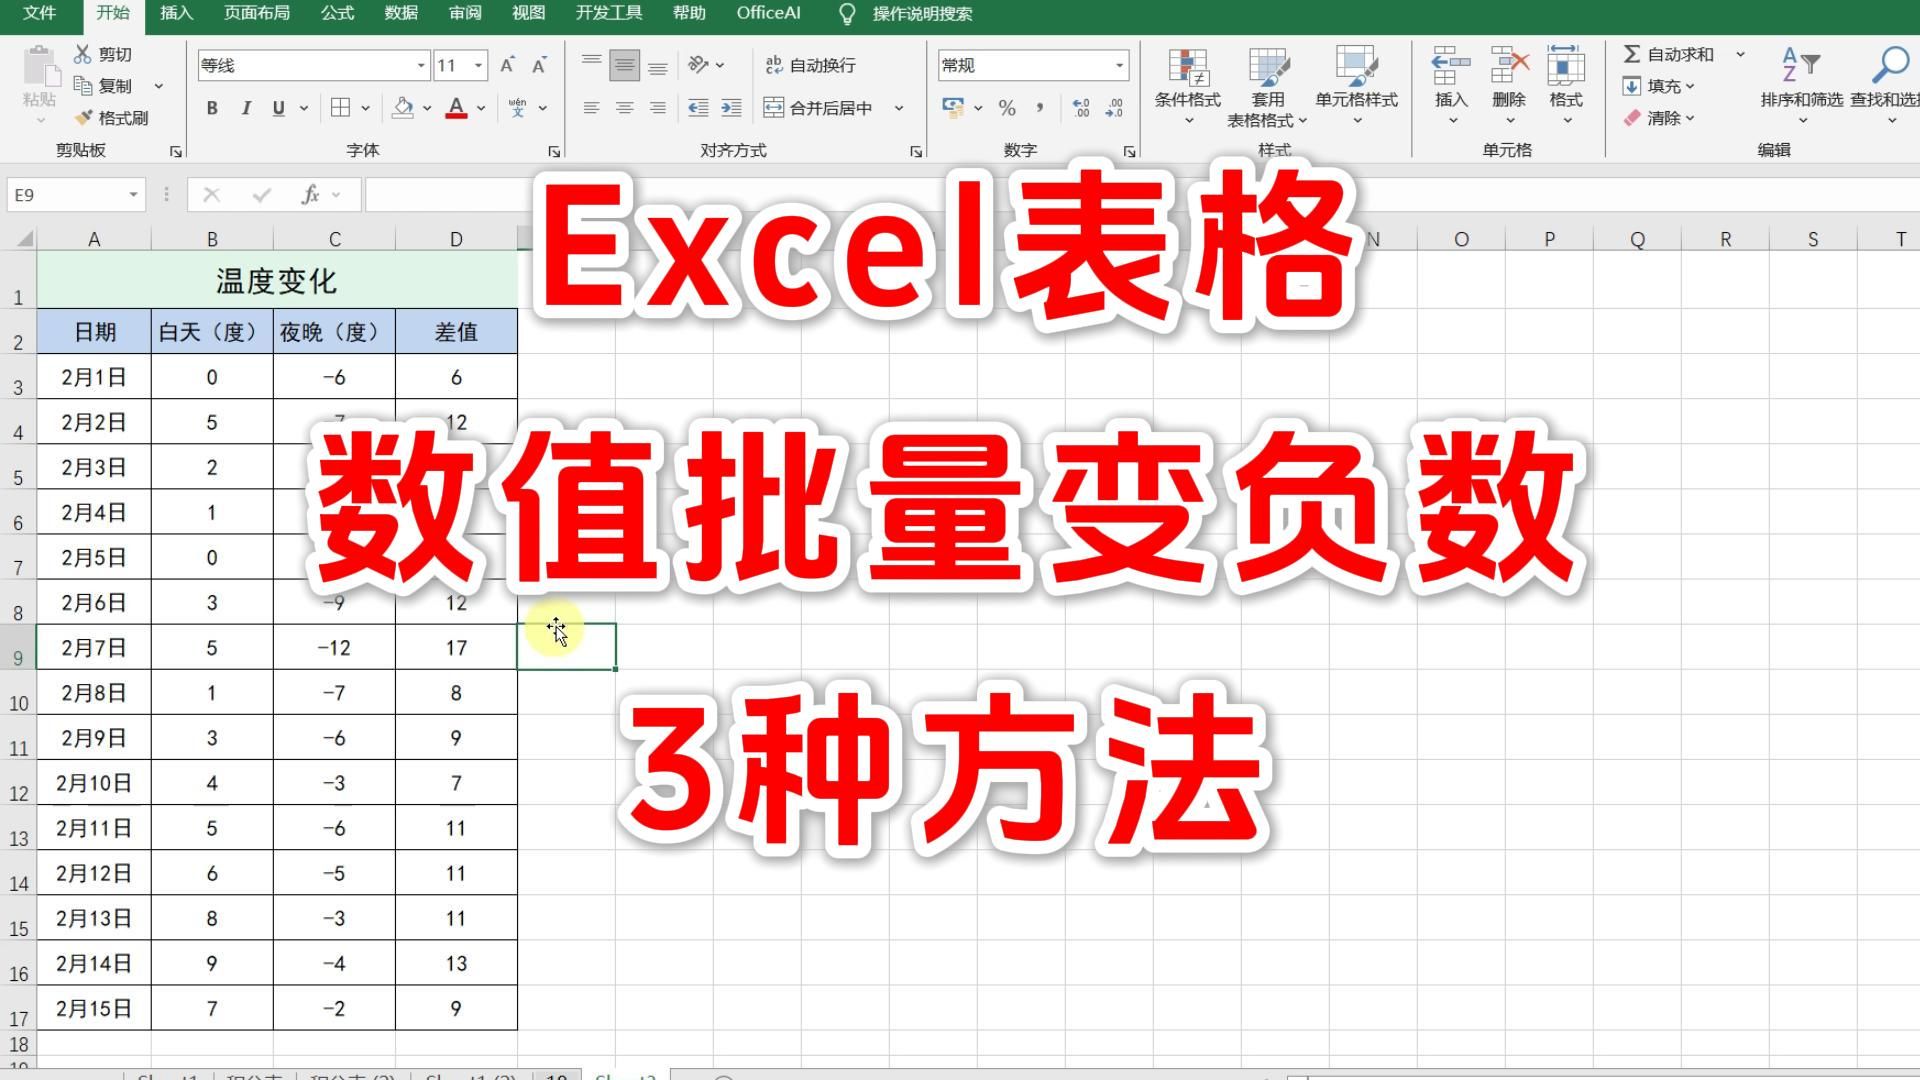The height and width of the screenshot is (1080, 1920).
Task: Open the Fill (填充) menu
Action: [x=1658, y=86]
